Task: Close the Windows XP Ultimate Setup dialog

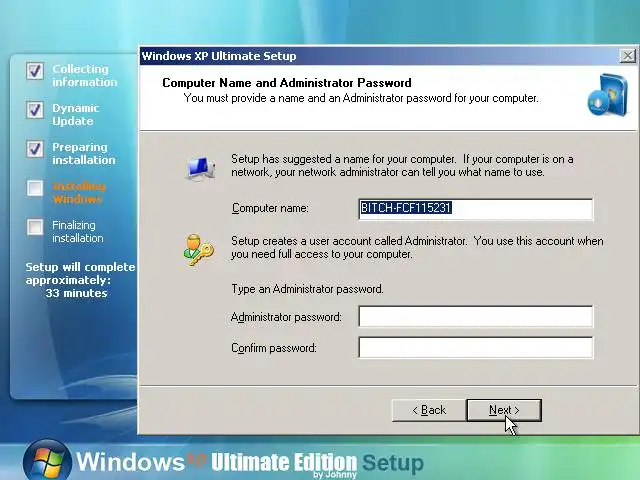Action: [627, 56]
